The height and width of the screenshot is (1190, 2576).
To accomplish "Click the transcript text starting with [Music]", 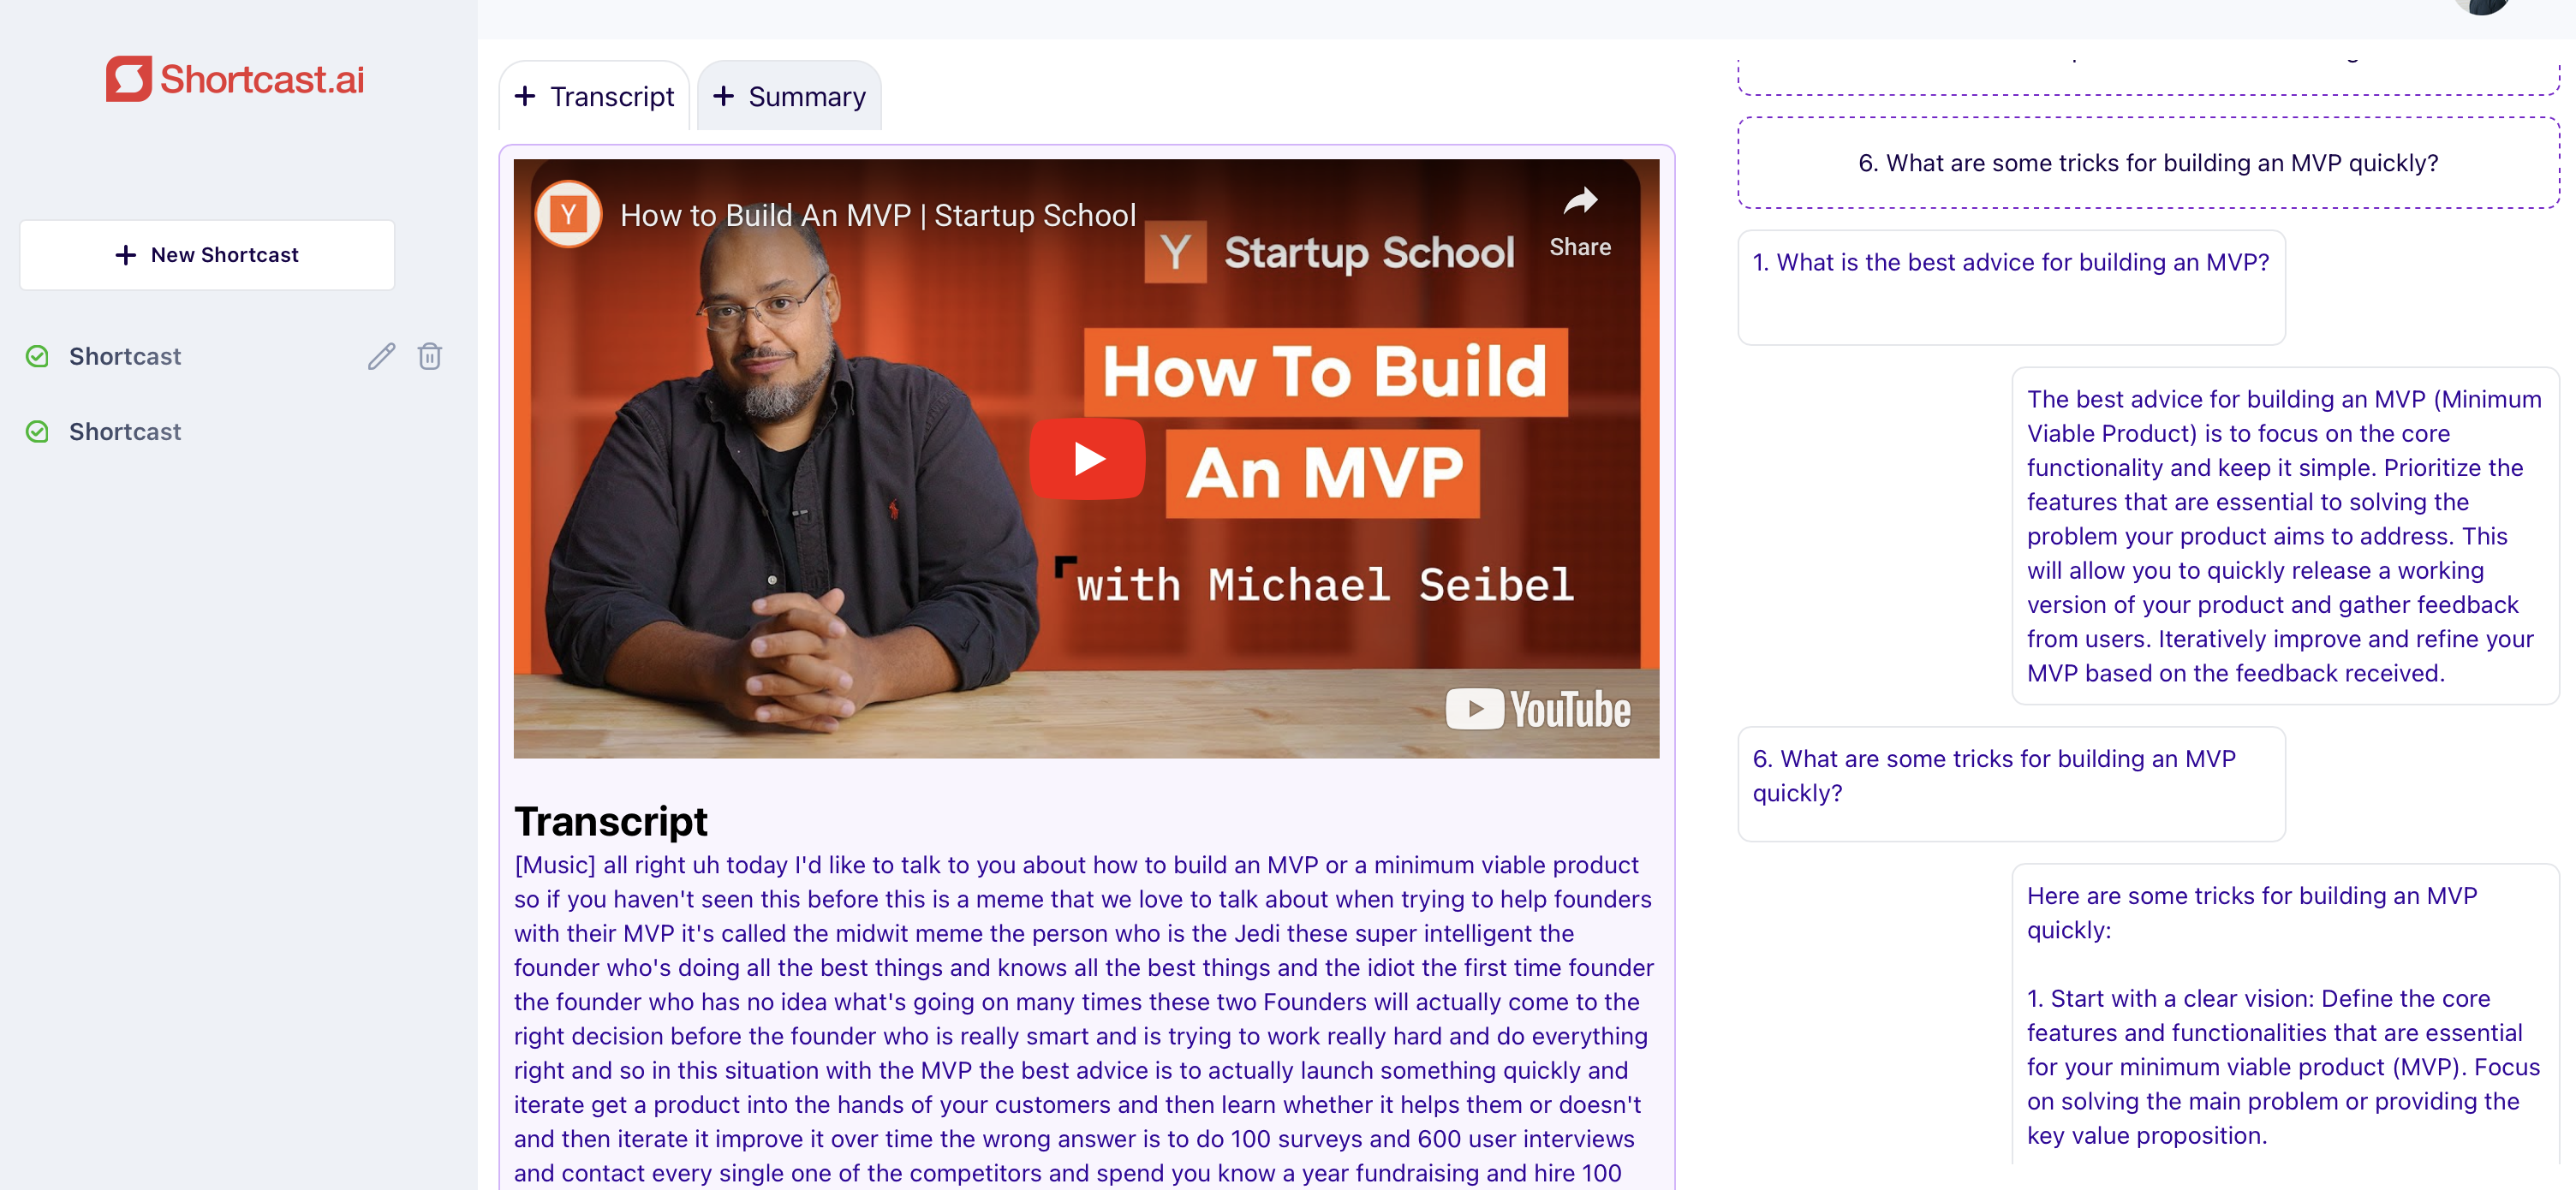I will 1084,1018.
